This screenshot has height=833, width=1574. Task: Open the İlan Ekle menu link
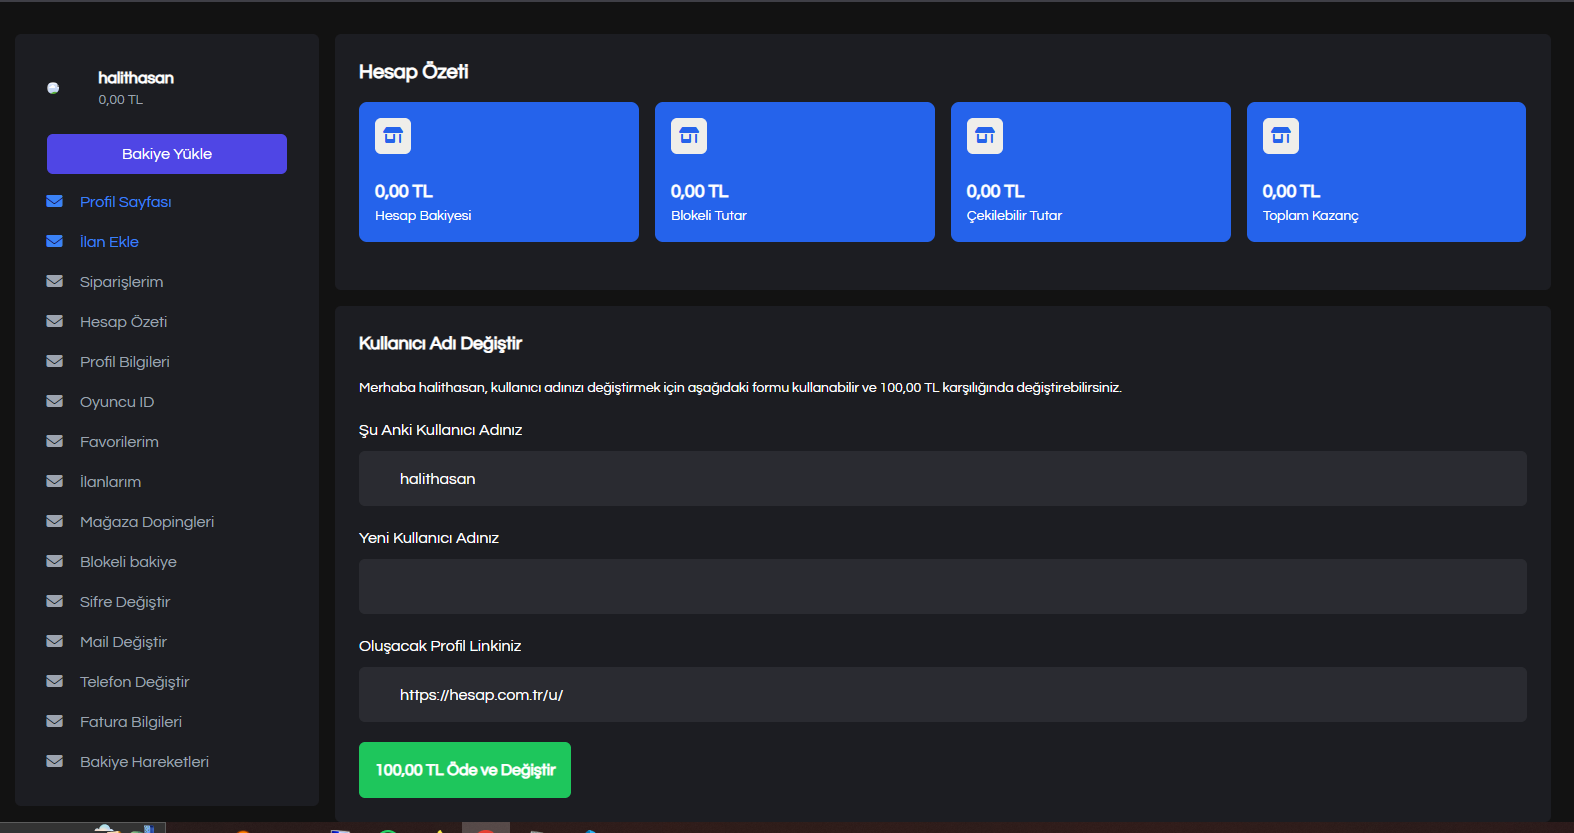[109, 242]
